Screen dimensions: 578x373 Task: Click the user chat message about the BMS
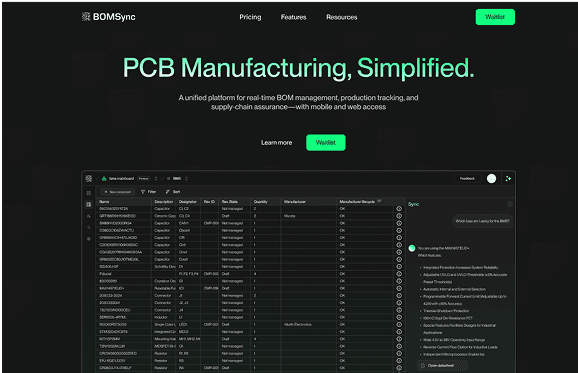pos(482,221)
